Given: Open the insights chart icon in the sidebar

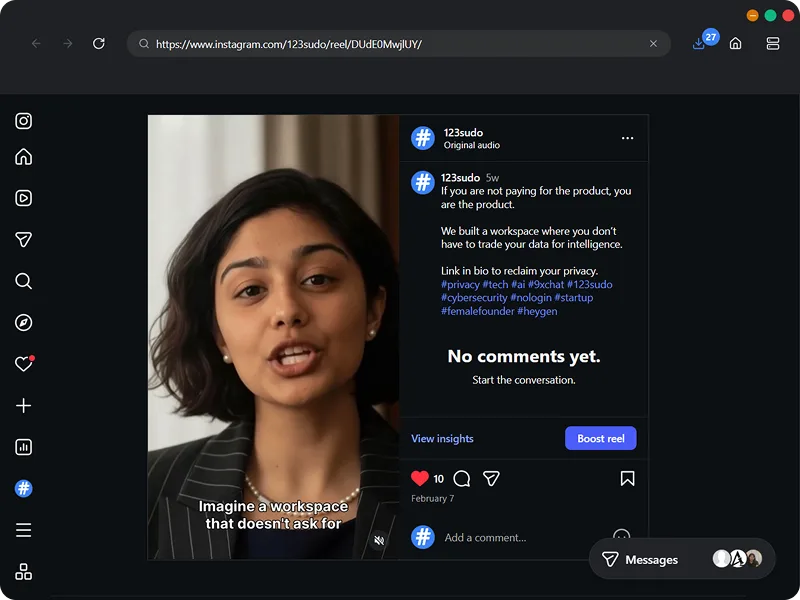Looking at the screenshot, I should pos(24,447).
